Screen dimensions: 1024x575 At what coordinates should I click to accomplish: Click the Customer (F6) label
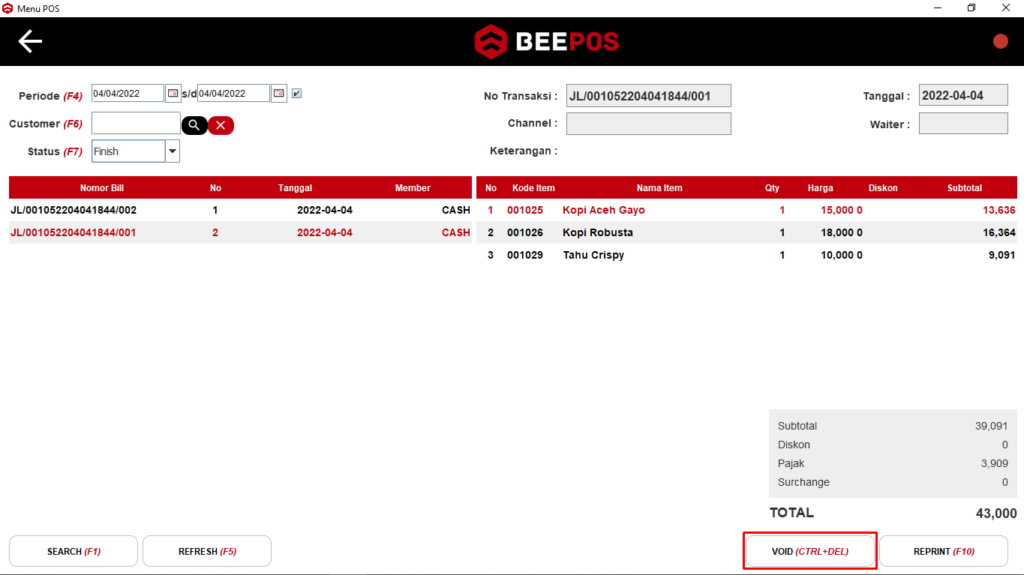coord(46,124)
